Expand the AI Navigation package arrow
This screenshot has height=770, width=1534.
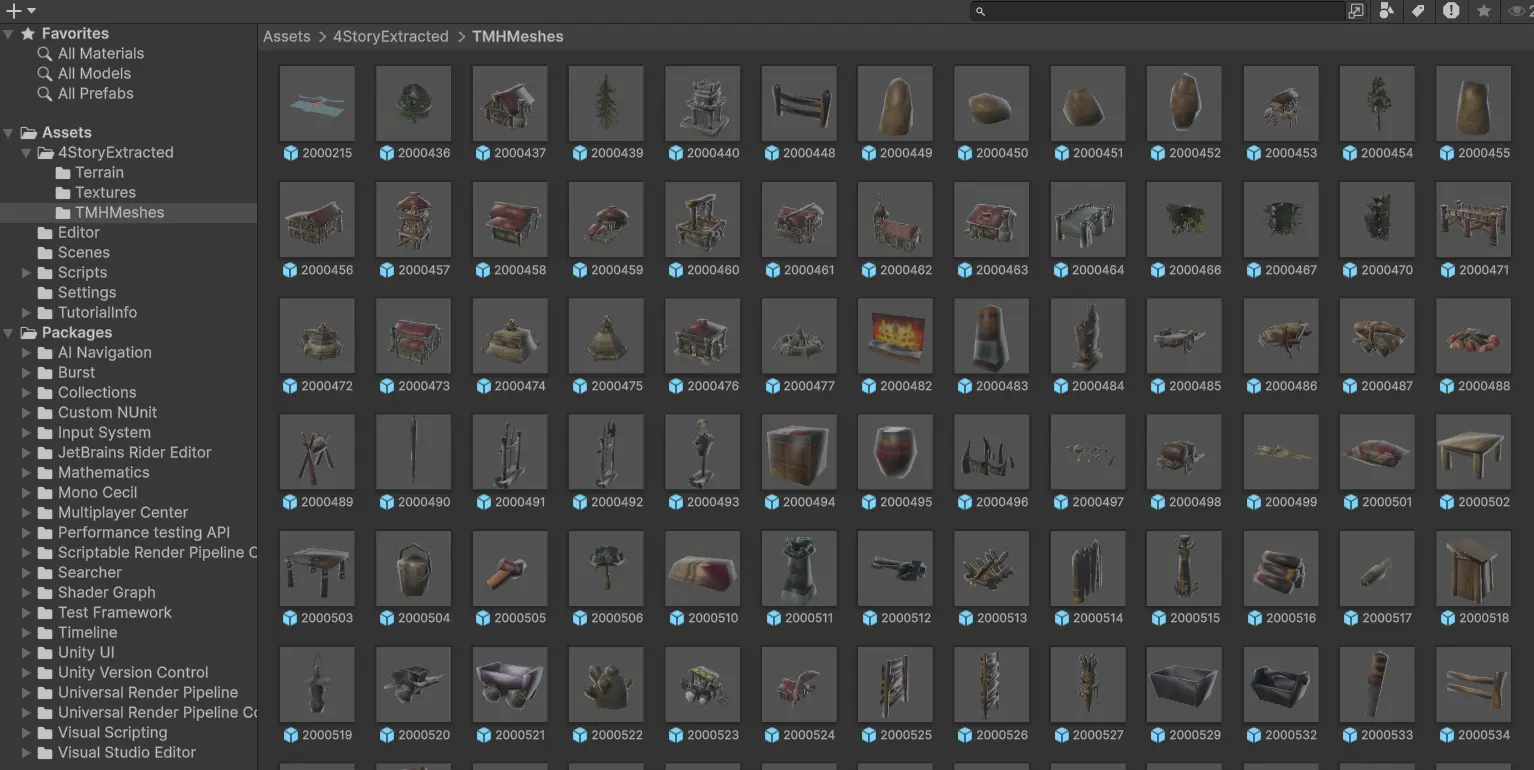coord(27,353)
